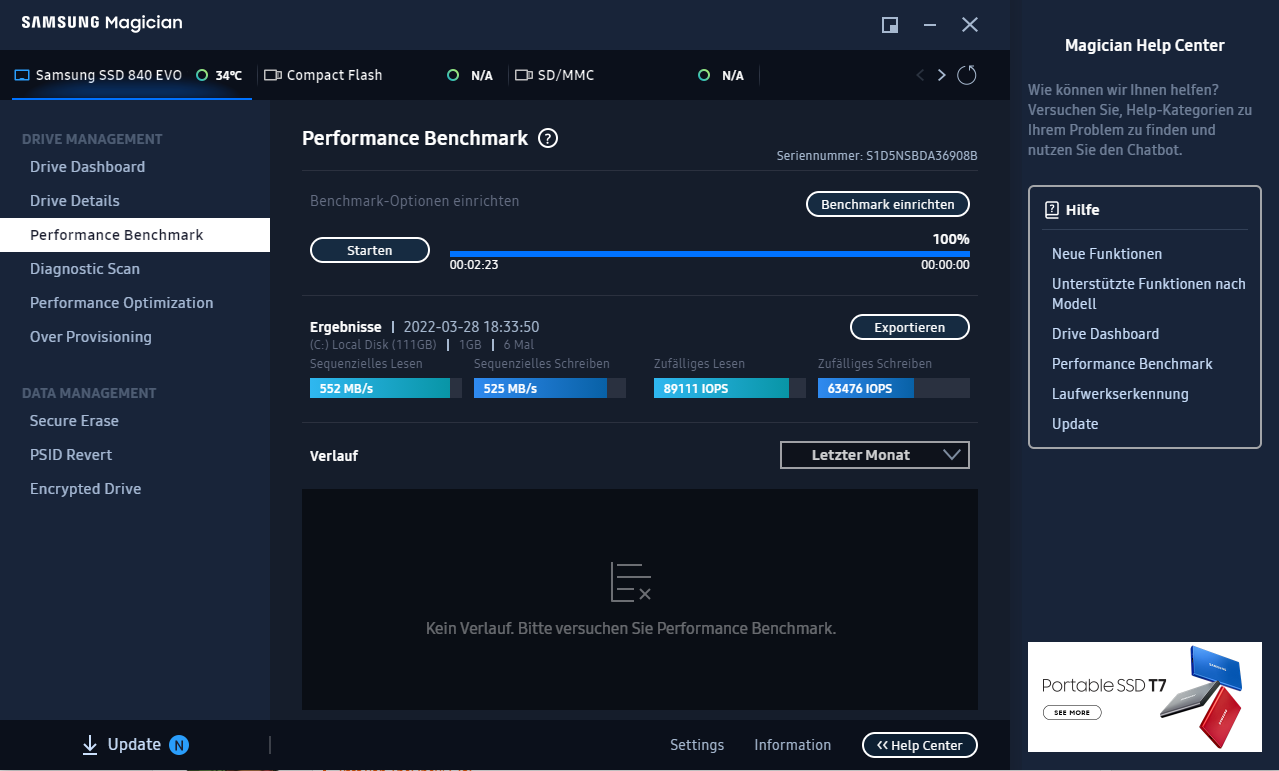
Task: Click the Performance Benchmark help question-mark icon
Action: pos(547,139)
